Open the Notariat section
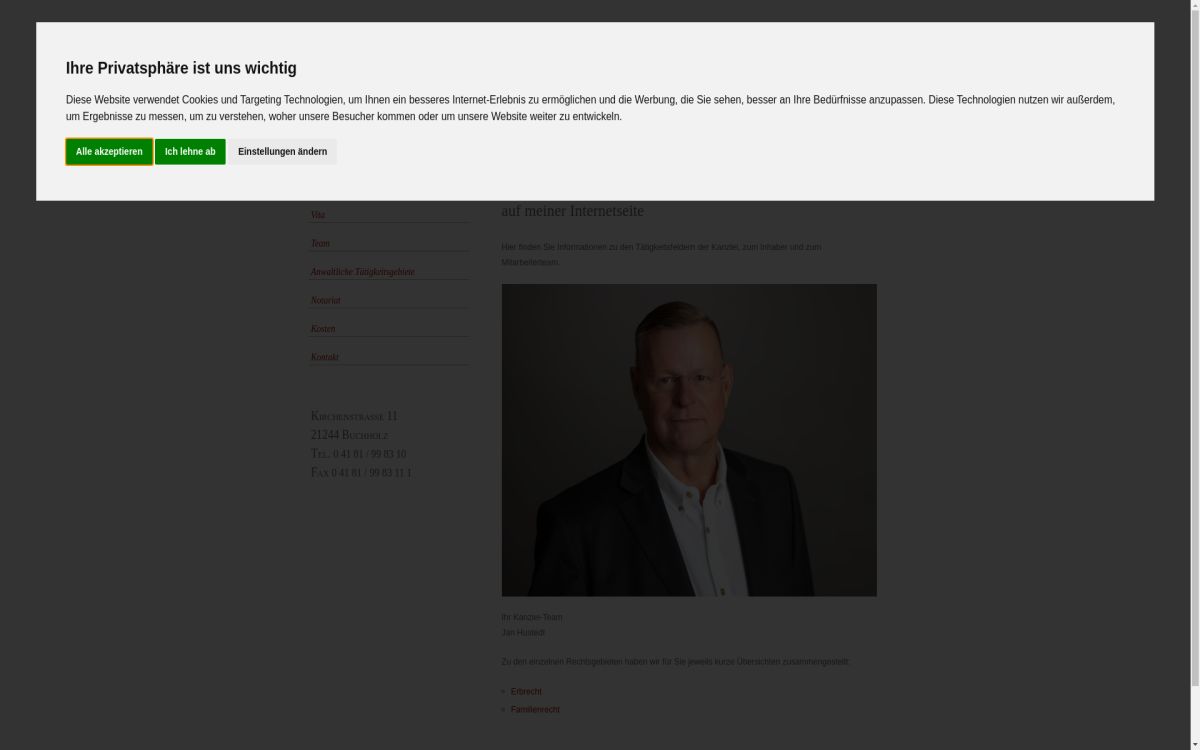Screen dimensions: 1200x750 pos(325,300)
